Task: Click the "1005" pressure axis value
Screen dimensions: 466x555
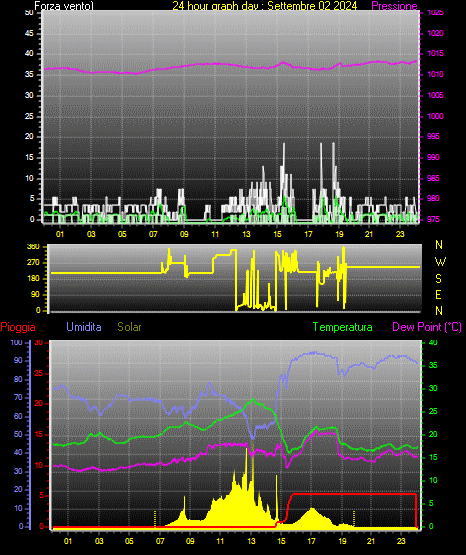Action: click(x=435, y=95)
